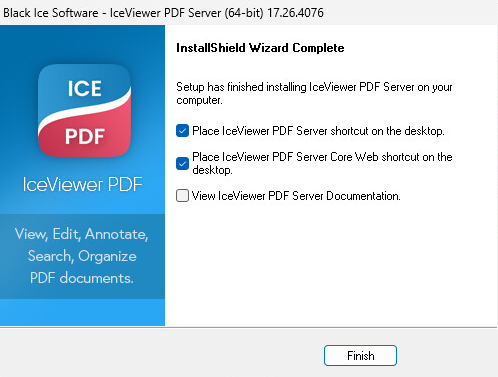Click the separator line above Finish
Viewport: 498px width, 377px height.
(249, 328)
